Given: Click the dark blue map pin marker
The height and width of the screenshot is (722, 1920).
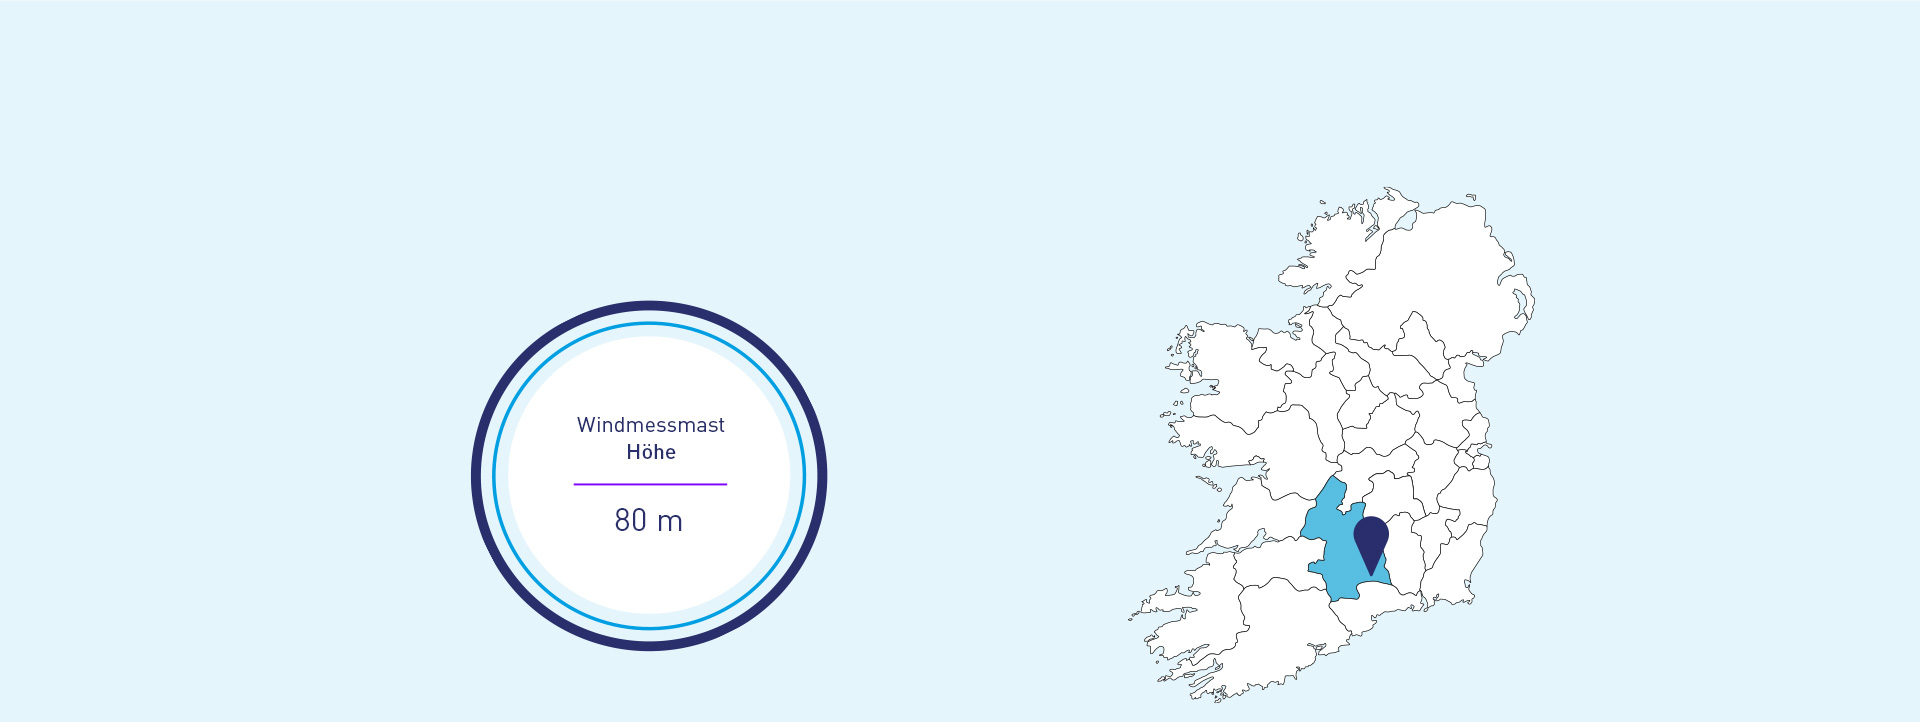Looking at the screenshot, I should point(1371,538).
